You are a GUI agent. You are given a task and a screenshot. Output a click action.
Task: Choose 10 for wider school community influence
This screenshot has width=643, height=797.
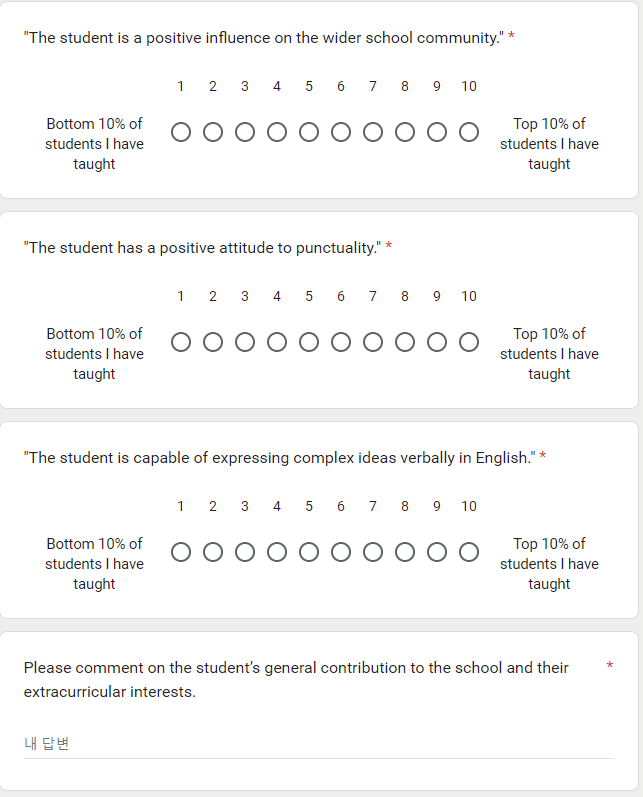469,132
